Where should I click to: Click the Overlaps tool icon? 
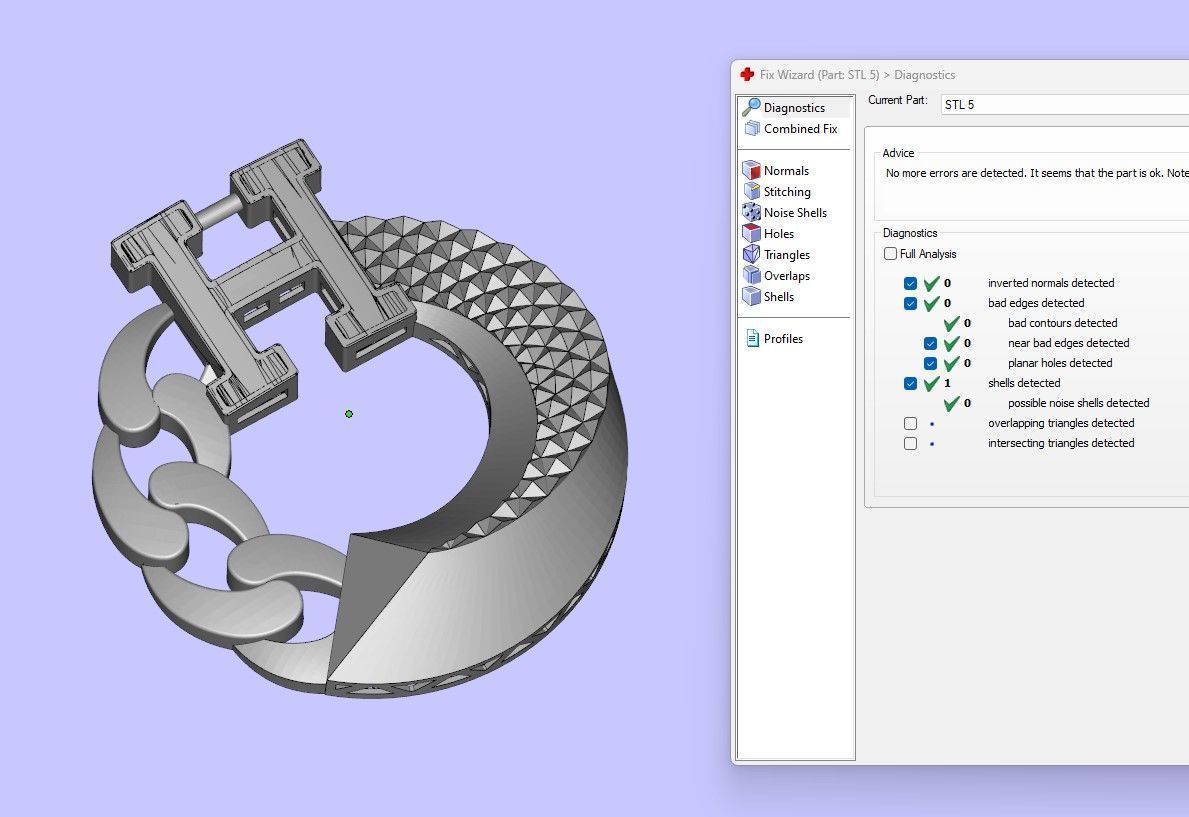pos(751,275)
